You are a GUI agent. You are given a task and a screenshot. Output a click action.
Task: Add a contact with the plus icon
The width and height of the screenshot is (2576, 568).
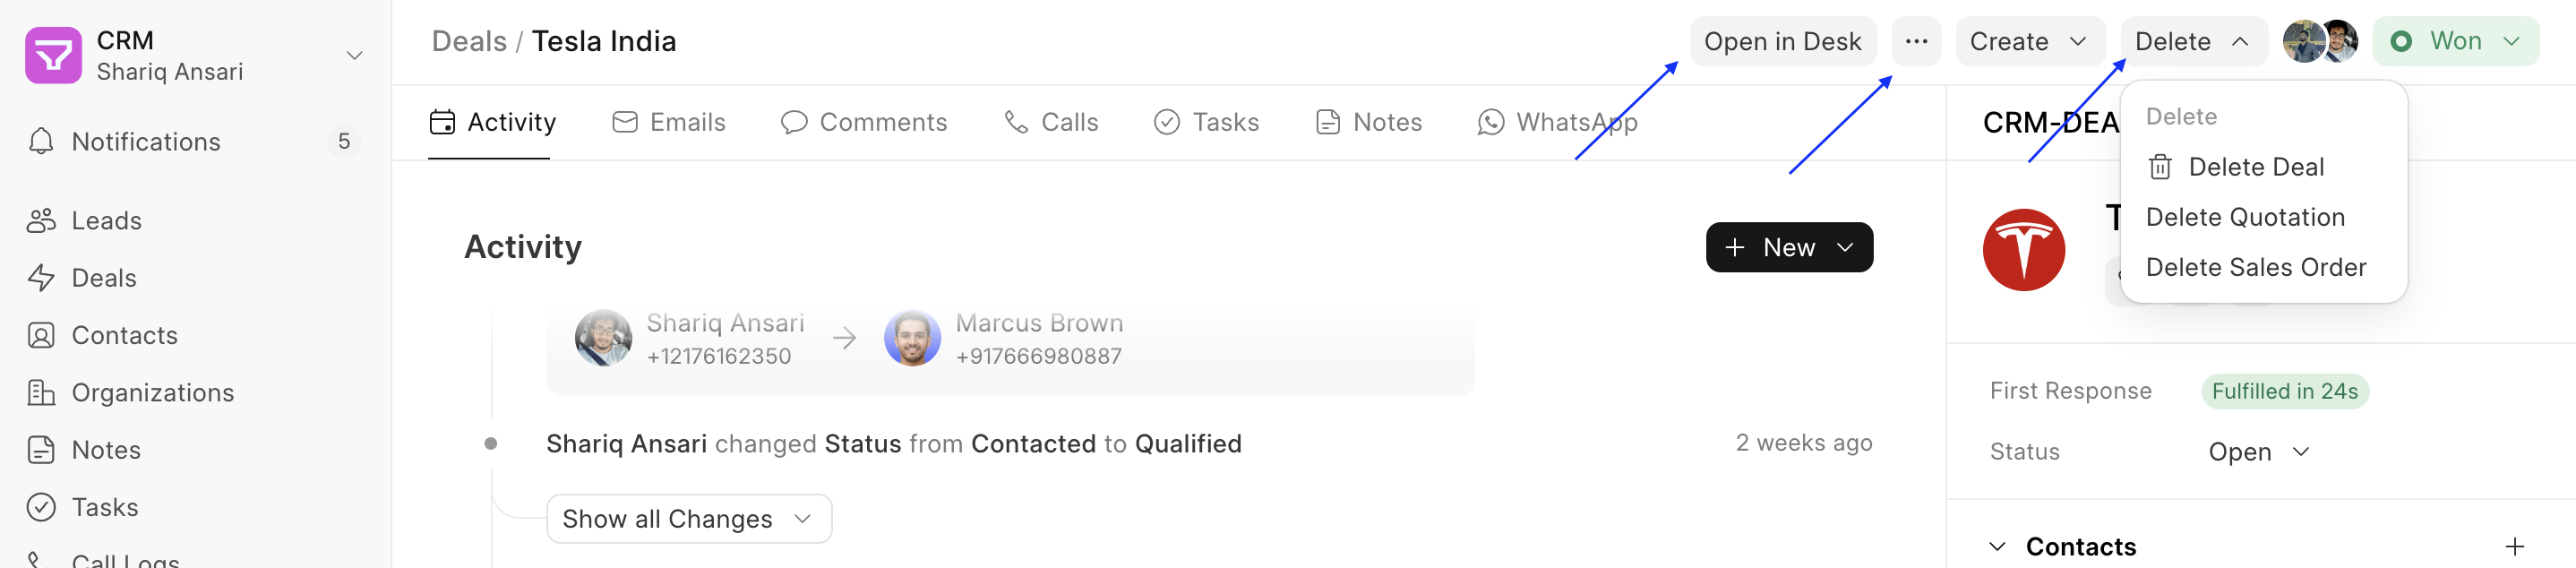2514,546
